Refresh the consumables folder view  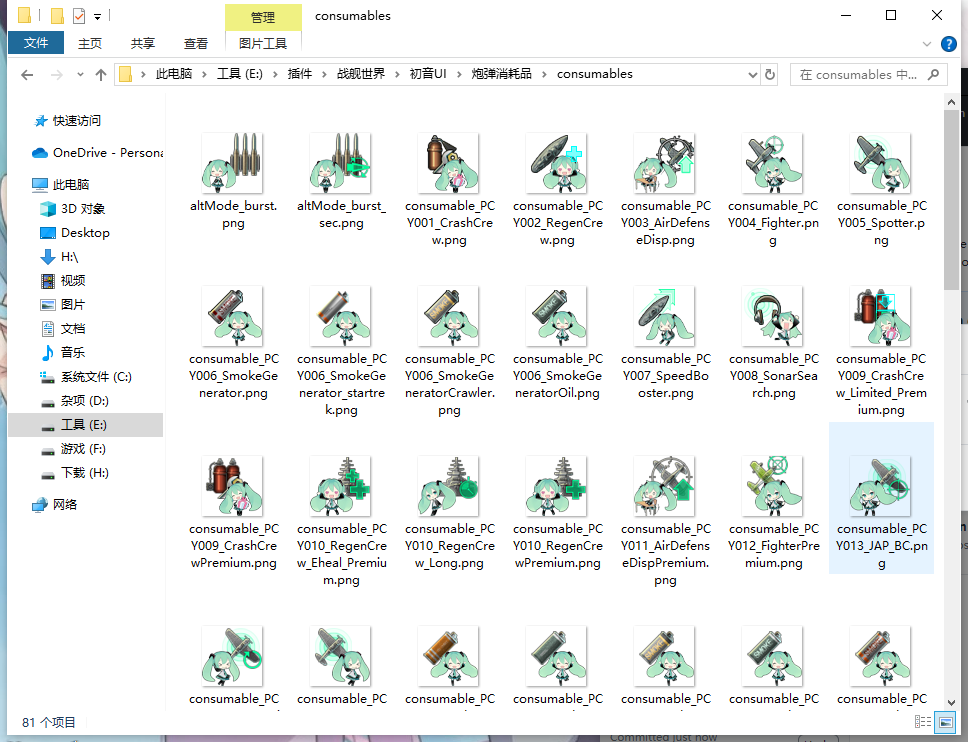[770, 75]
